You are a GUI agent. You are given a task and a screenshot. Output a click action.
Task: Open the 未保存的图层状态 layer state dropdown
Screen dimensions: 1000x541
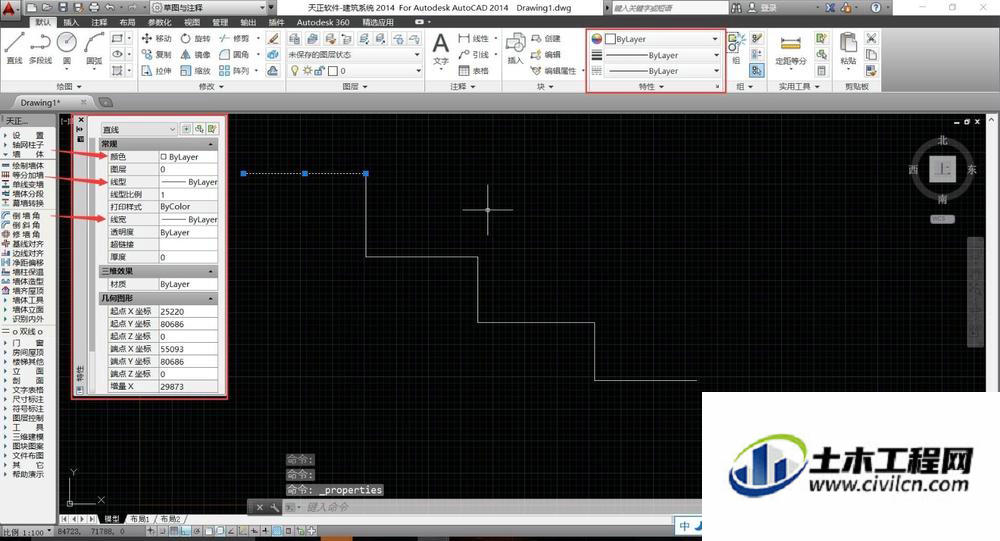click(354, 55)
